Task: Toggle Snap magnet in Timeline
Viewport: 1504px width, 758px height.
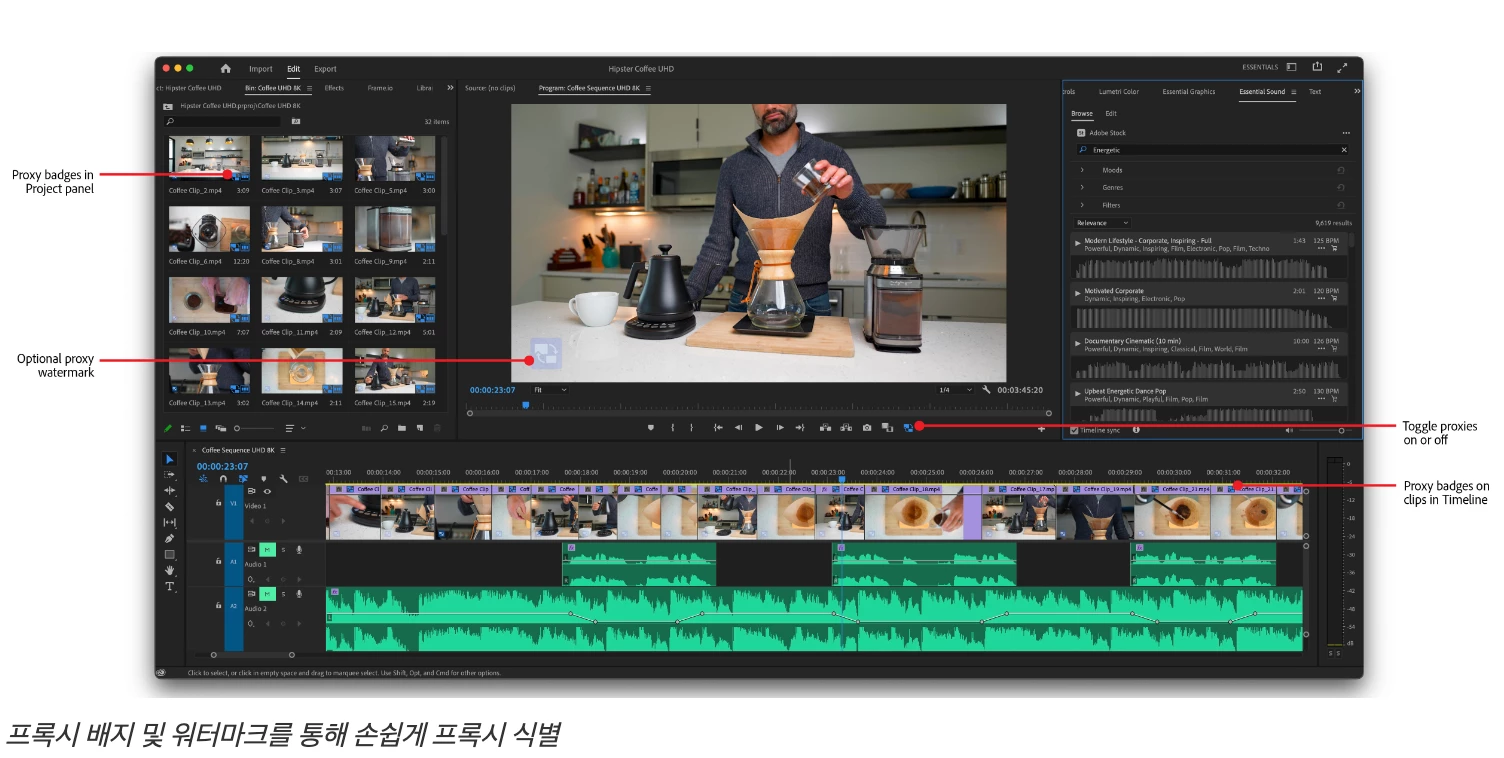Action: pos(223,479)
